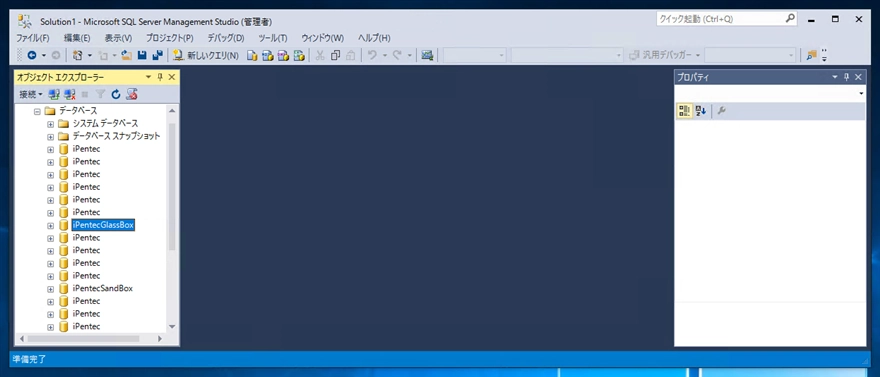Open the toolbar overflow options arrow
Image resolution: width=880 pixels, height=377 pixels.
tap(824, 55)
